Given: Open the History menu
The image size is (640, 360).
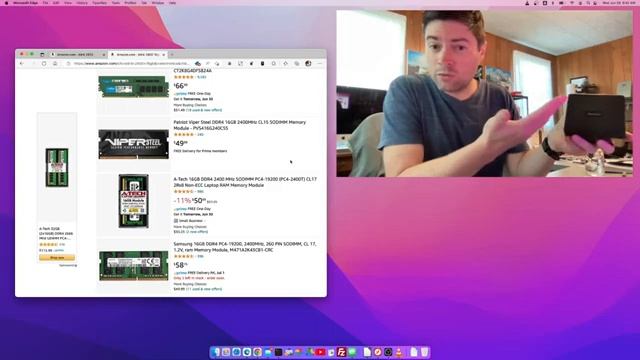Looking at the screenshot, I should click(82, 3).
